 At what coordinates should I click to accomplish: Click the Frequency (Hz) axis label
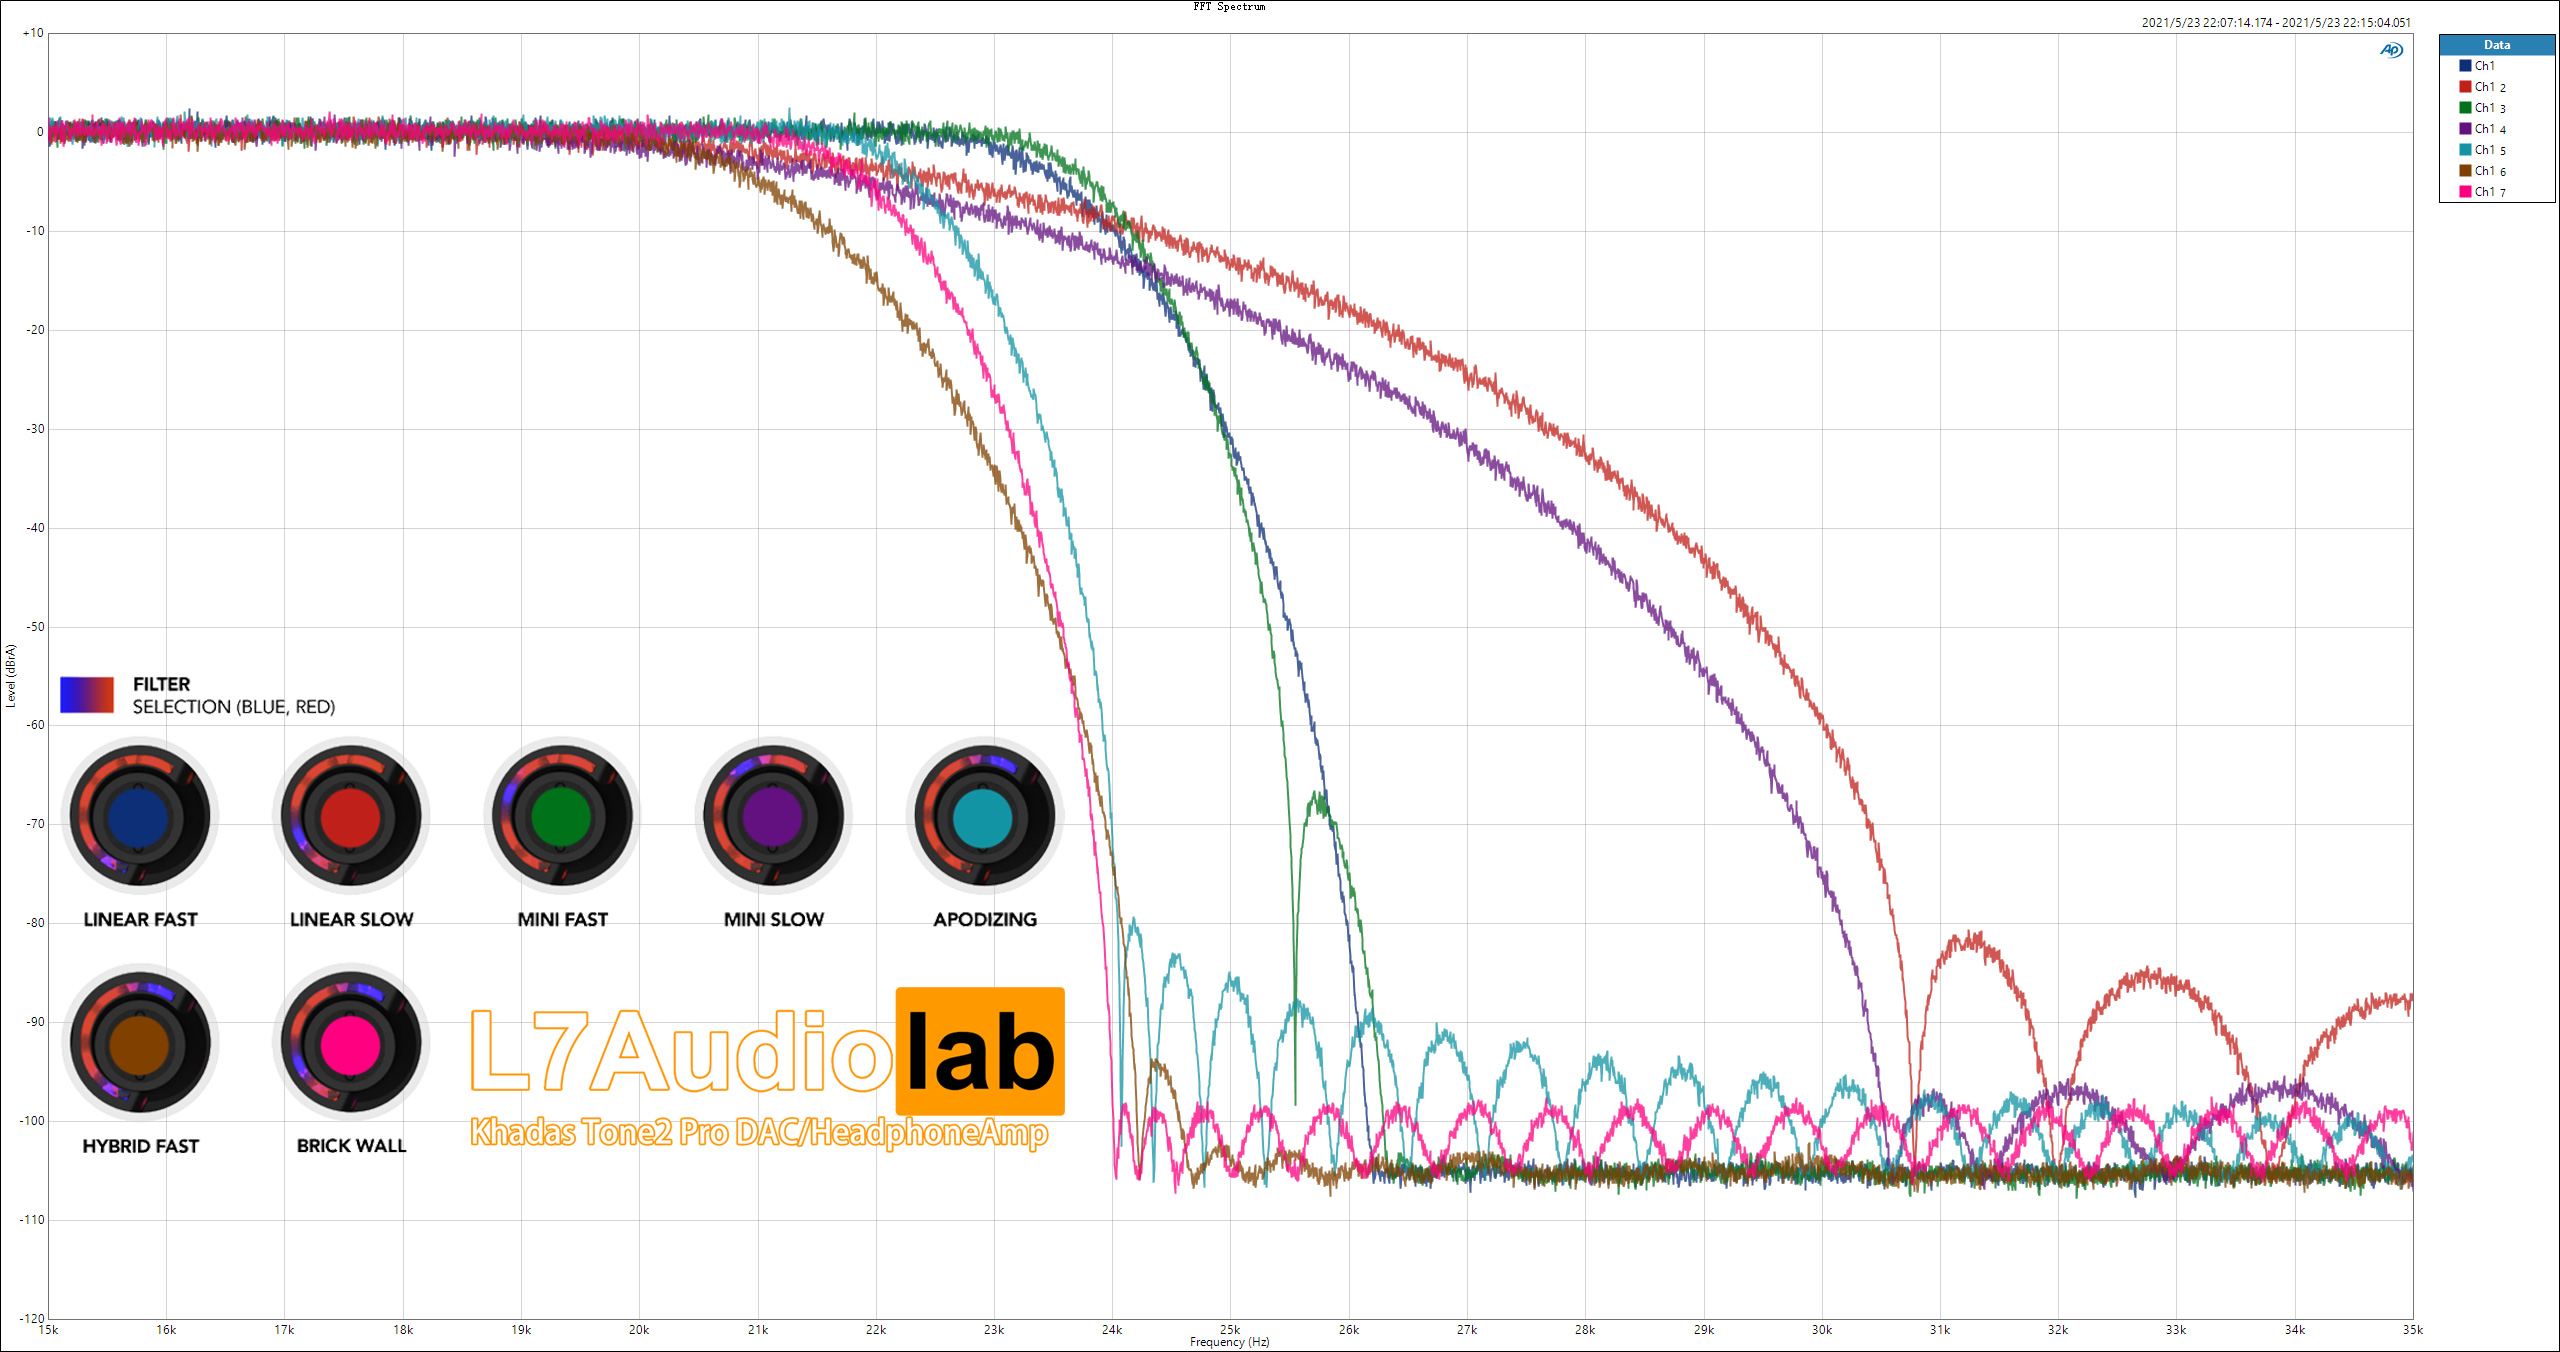click(1229, 1342)
